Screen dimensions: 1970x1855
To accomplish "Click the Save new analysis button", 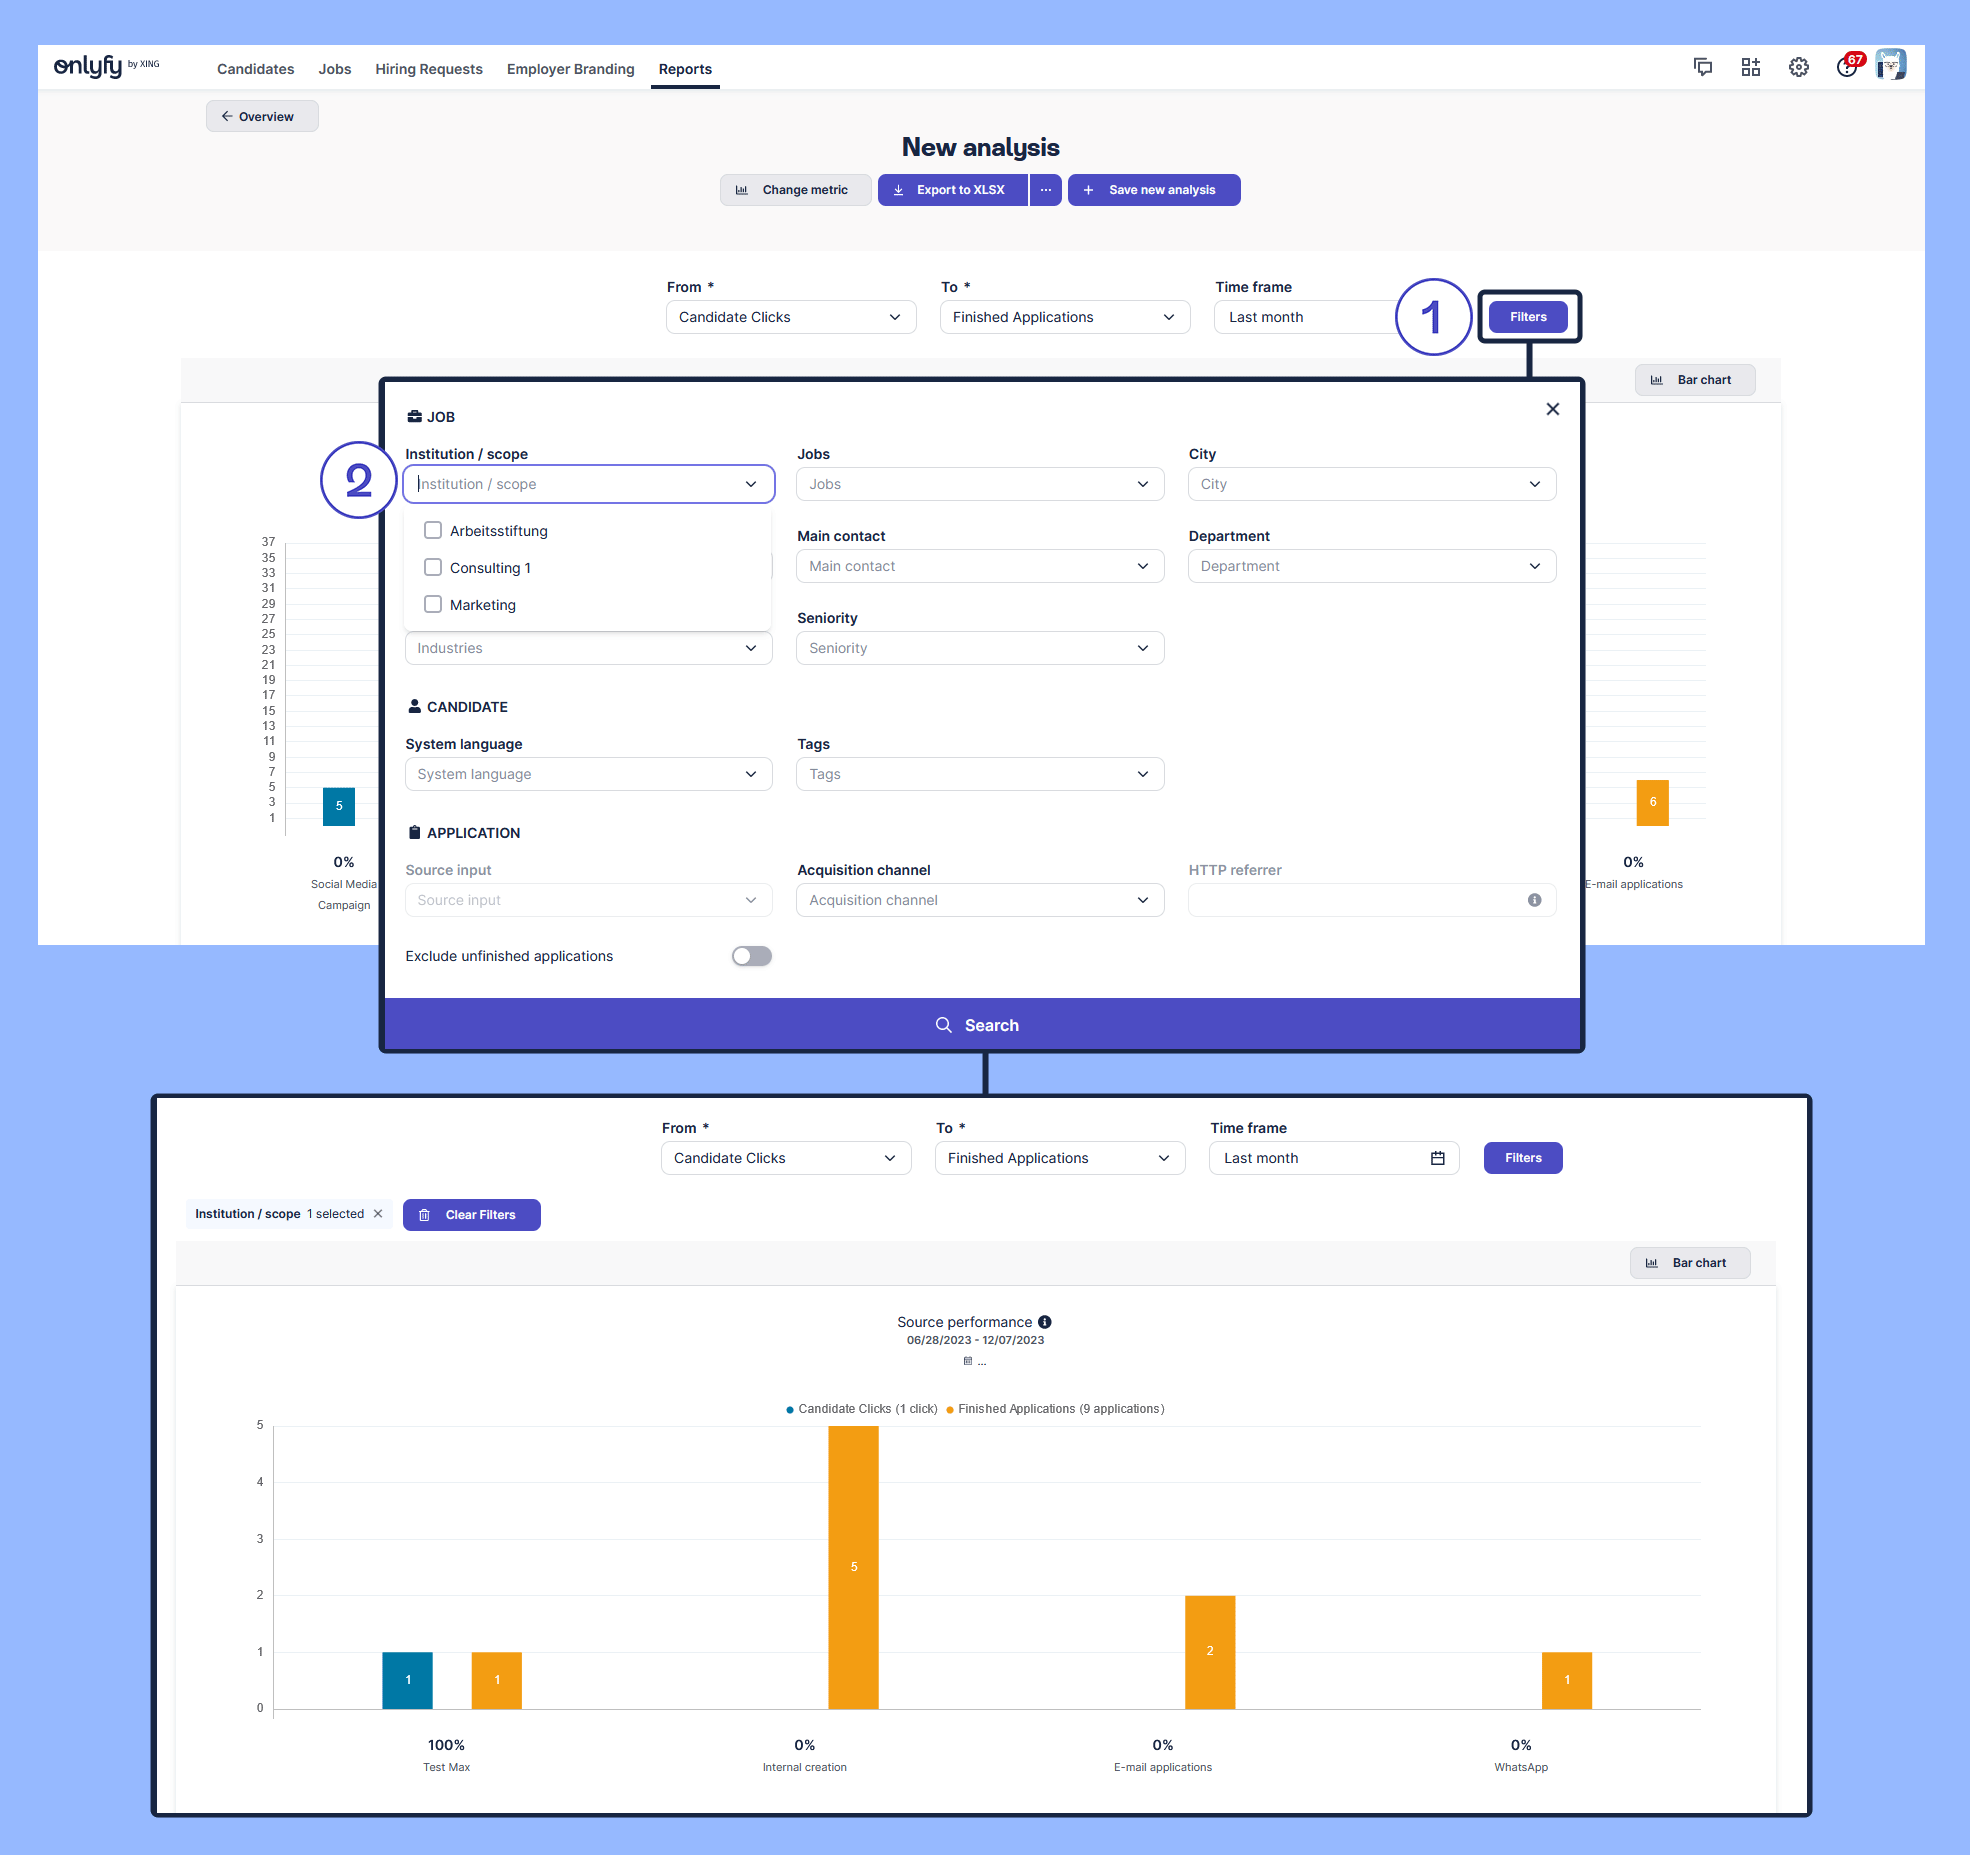I will coord(1153,190).
